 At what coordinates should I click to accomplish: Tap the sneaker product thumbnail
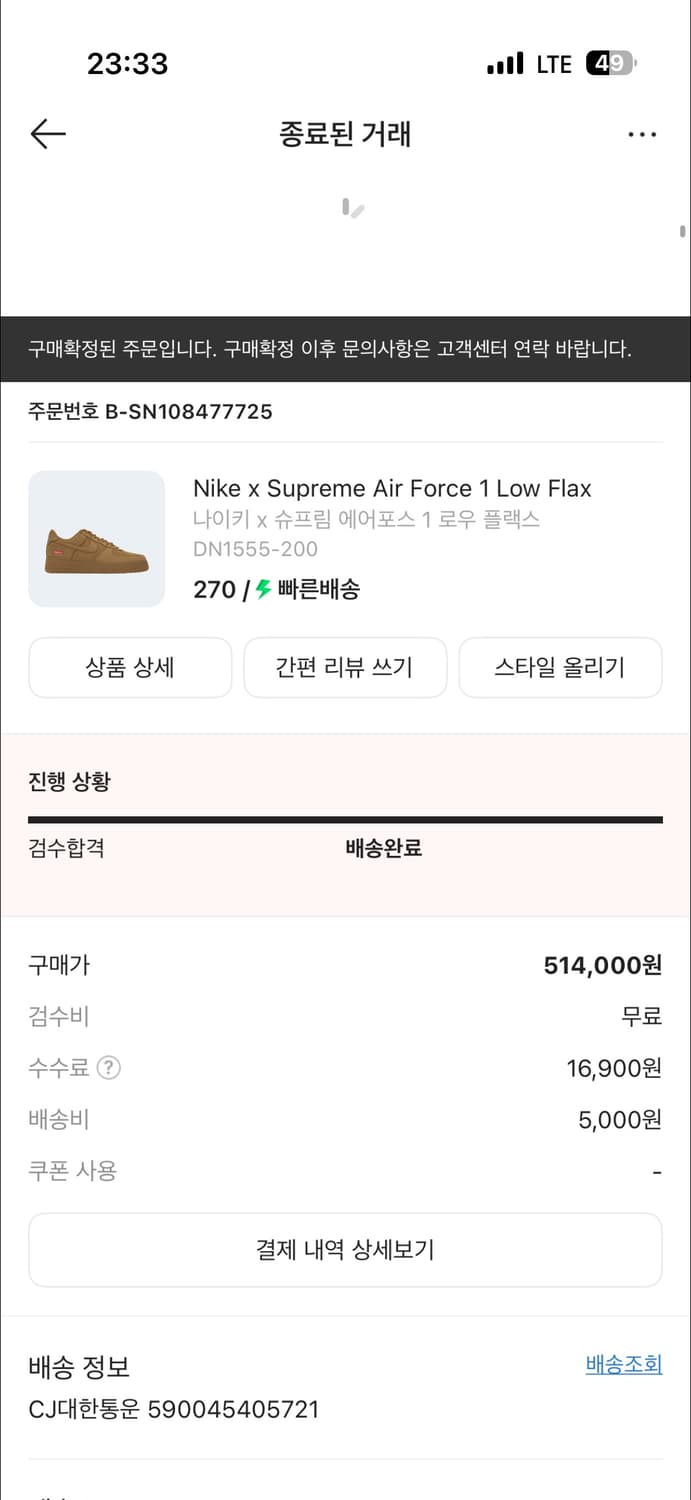96,538
